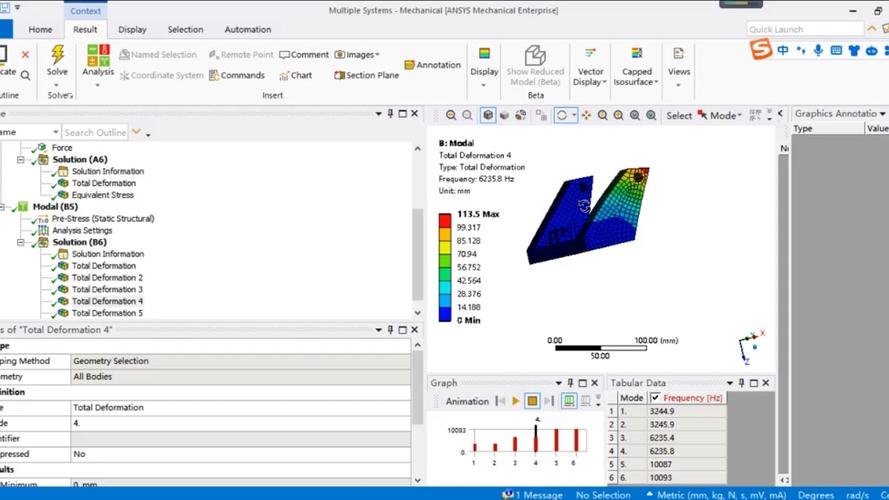Collapse the Solution (A6) node
This screenshot has height=500, width=889.
point(20,160)
